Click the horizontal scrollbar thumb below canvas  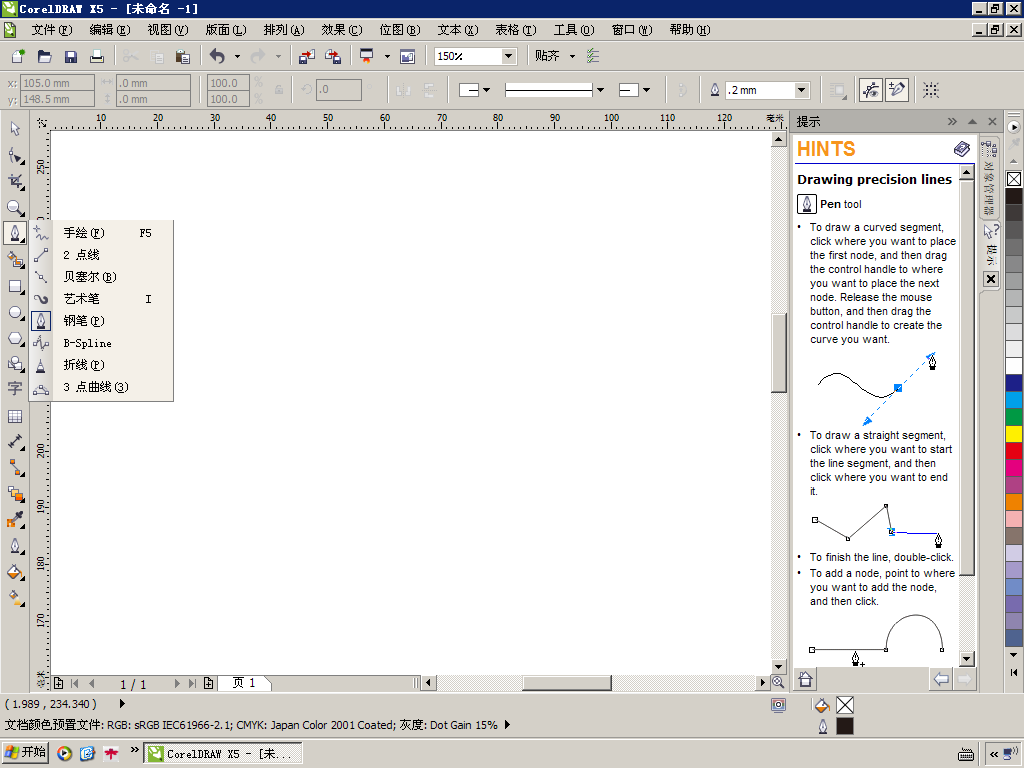(x=567, y=683)
